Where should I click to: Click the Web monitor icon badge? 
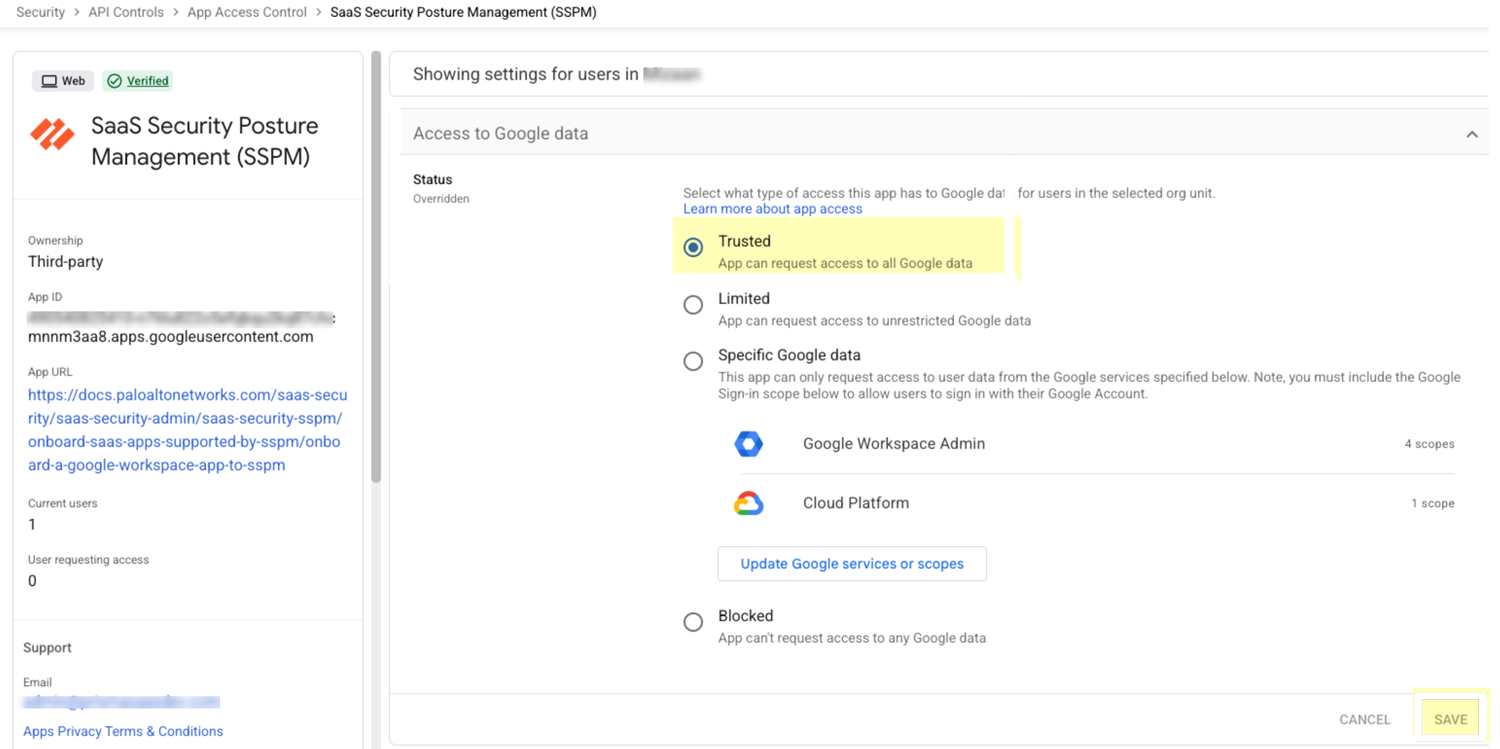(63, 81)
